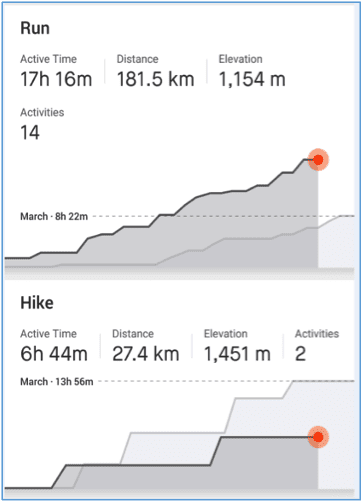Click Hike Elevation value 1,451 m
Image resolution: width=362 pixels, height=501 pixels.
click(237, 354)
